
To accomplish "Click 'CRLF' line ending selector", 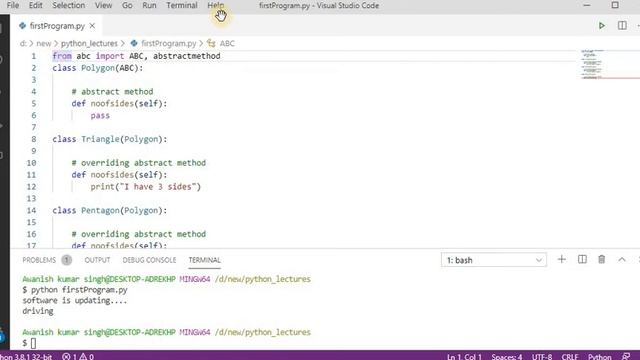I will click(569, 356).
